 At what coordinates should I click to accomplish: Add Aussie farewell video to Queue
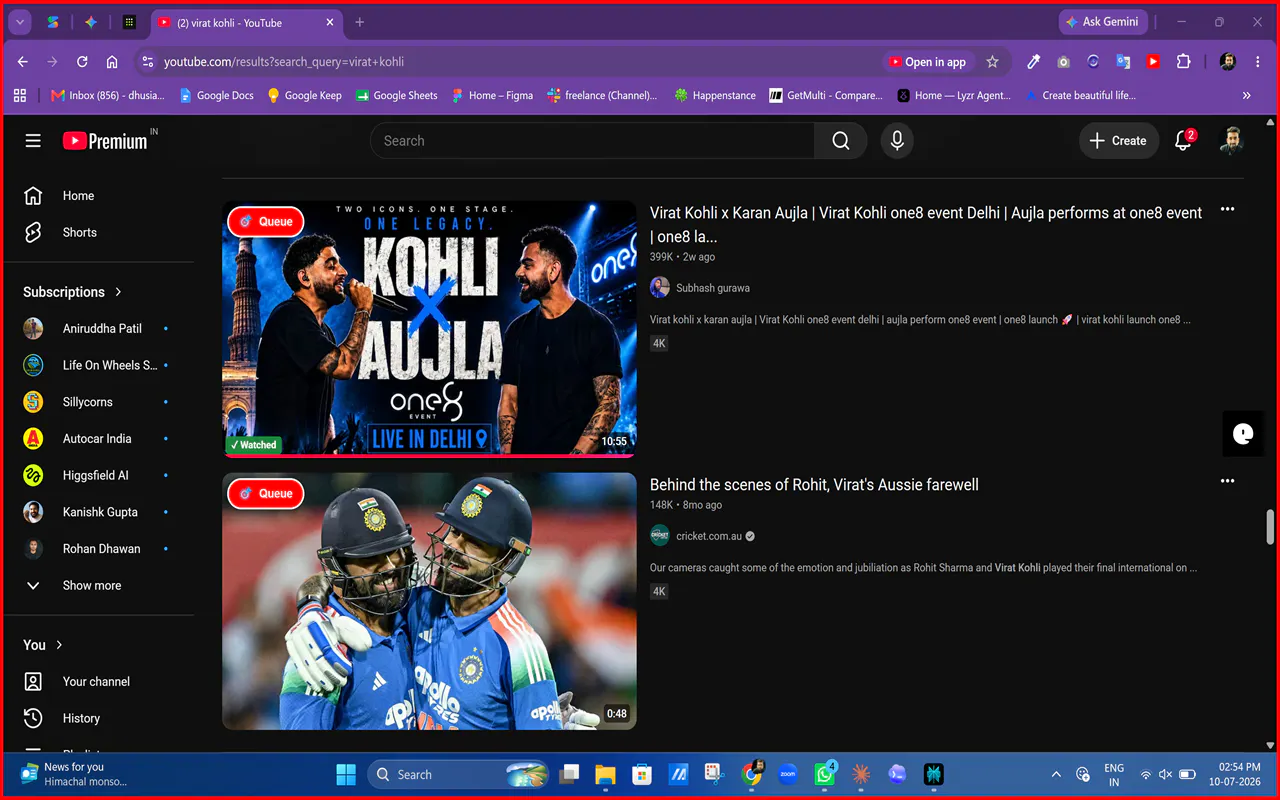click(266, 494)
